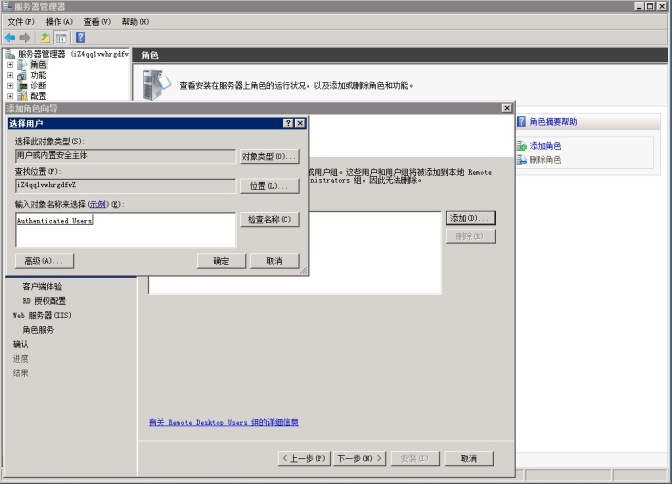
Task: Select the 诊断 tree item label
Action: click(38, 86)
